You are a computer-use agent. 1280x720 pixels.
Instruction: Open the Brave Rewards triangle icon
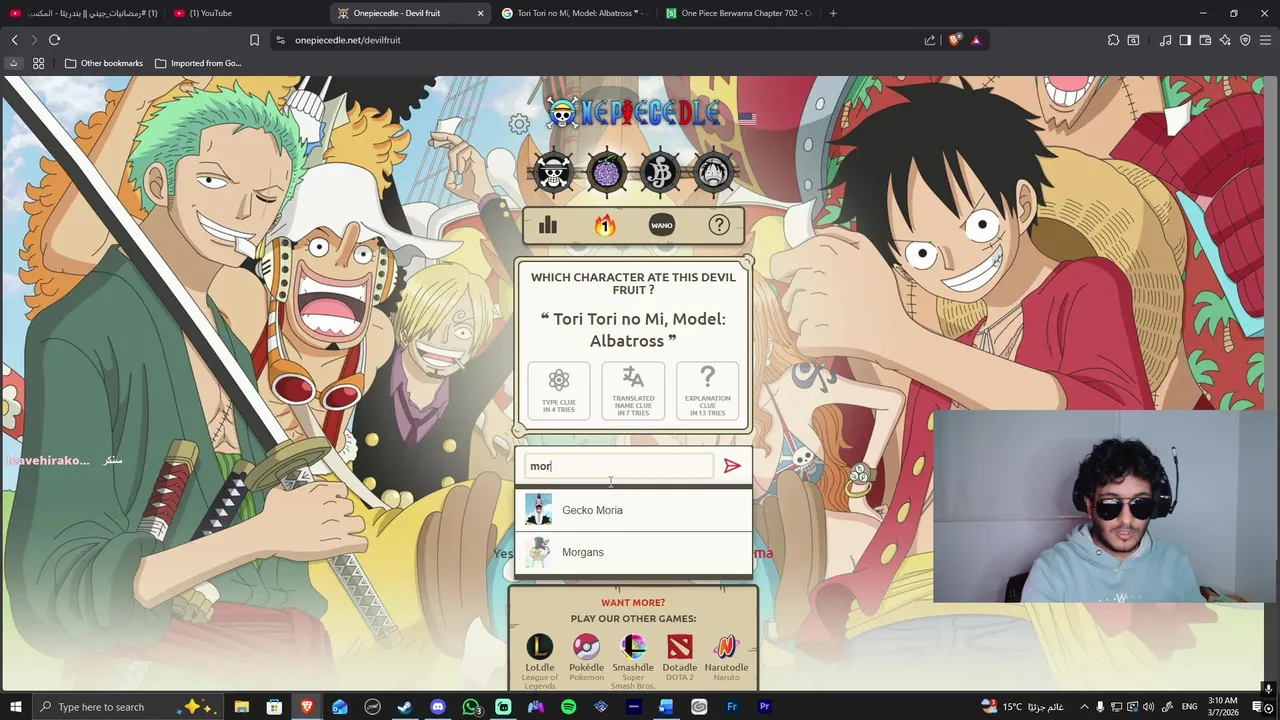(976, 40)
